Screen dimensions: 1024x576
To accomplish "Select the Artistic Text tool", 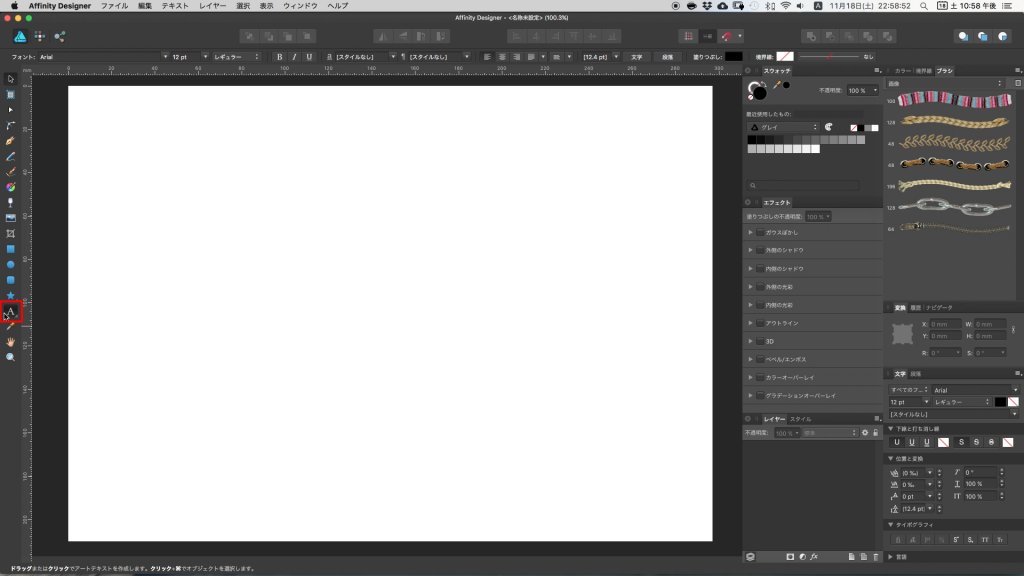I will pos(10,312).
